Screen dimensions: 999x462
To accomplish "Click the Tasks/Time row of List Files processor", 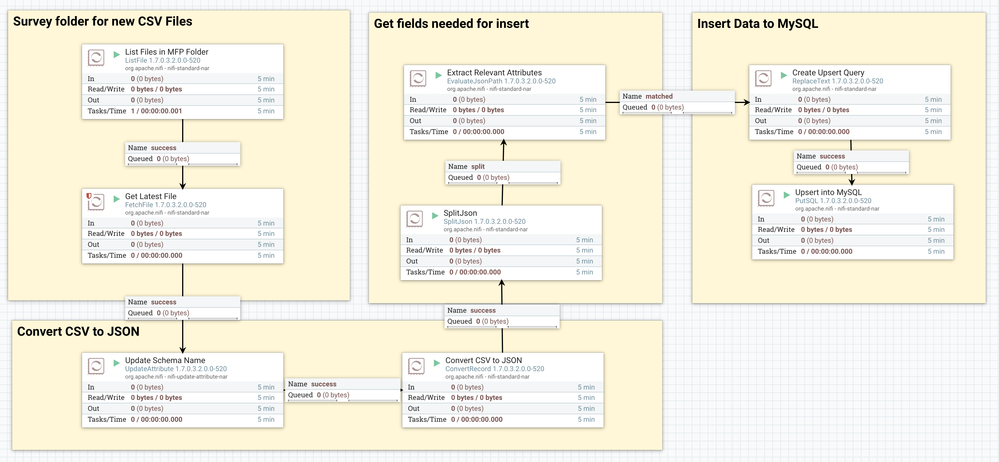I will pyautogui.click(x=182, y=111).
